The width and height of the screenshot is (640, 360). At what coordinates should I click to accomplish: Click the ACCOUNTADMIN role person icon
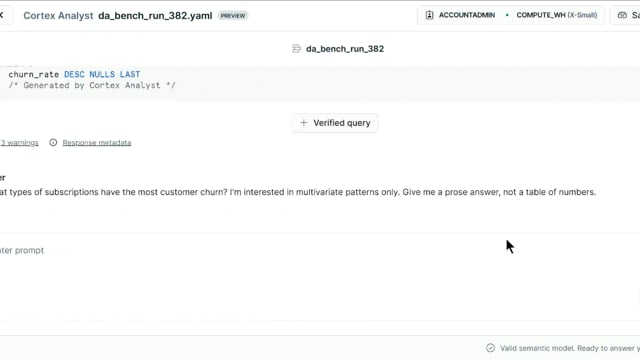point(429,15)
